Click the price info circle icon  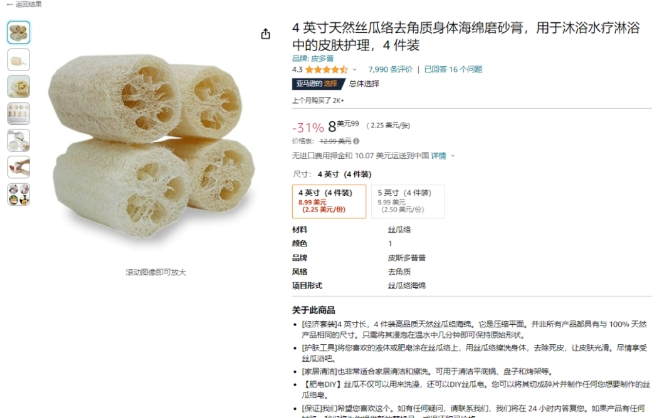356,141
